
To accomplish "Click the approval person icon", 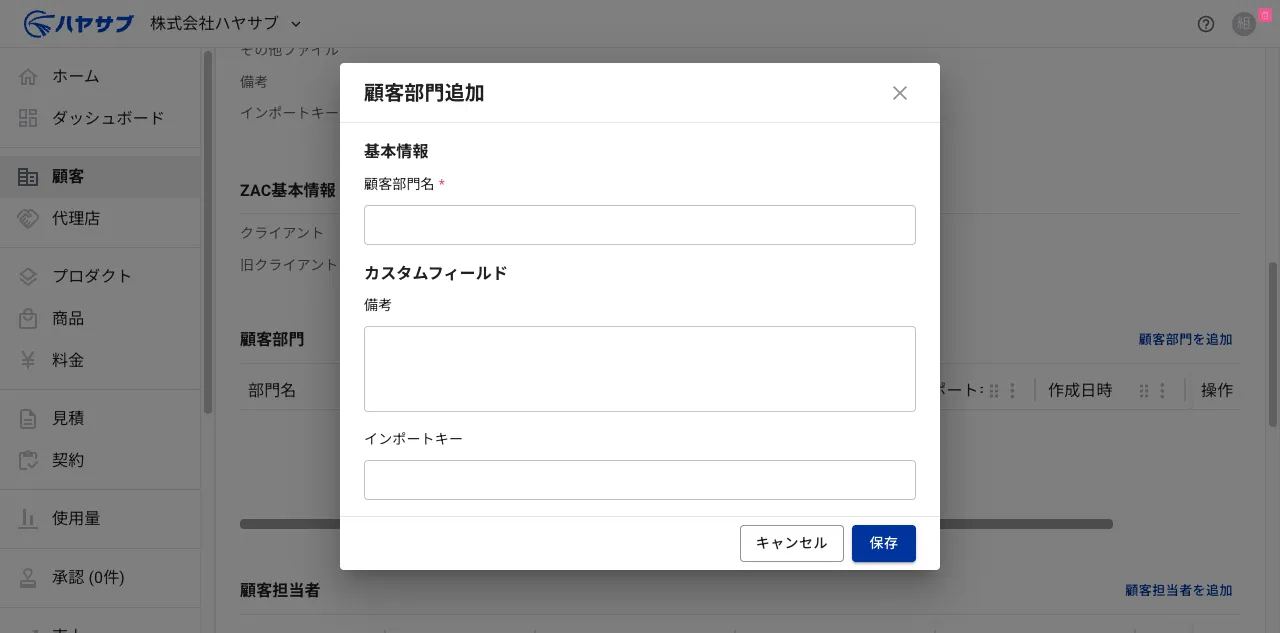I will (x=28, y=577).
